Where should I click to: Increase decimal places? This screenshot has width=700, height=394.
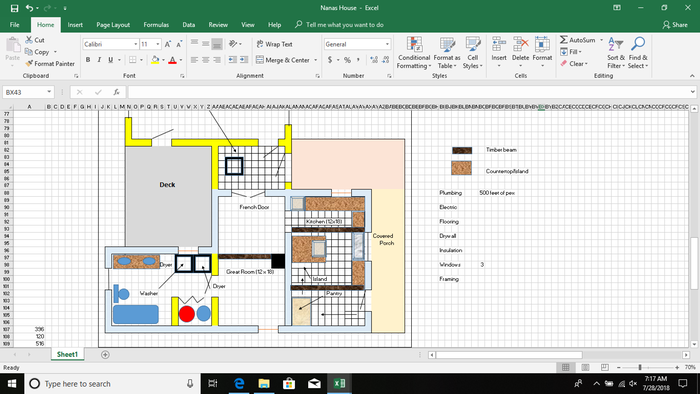tap(374, 60)
